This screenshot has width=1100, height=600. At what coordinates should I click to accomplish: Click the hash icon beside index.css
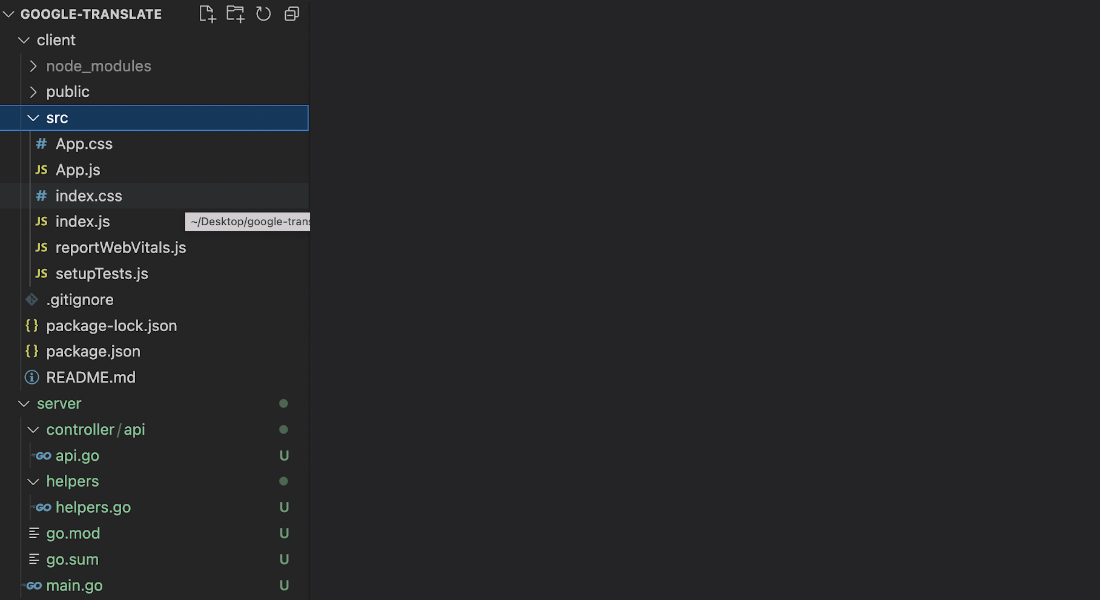[41, 196]
